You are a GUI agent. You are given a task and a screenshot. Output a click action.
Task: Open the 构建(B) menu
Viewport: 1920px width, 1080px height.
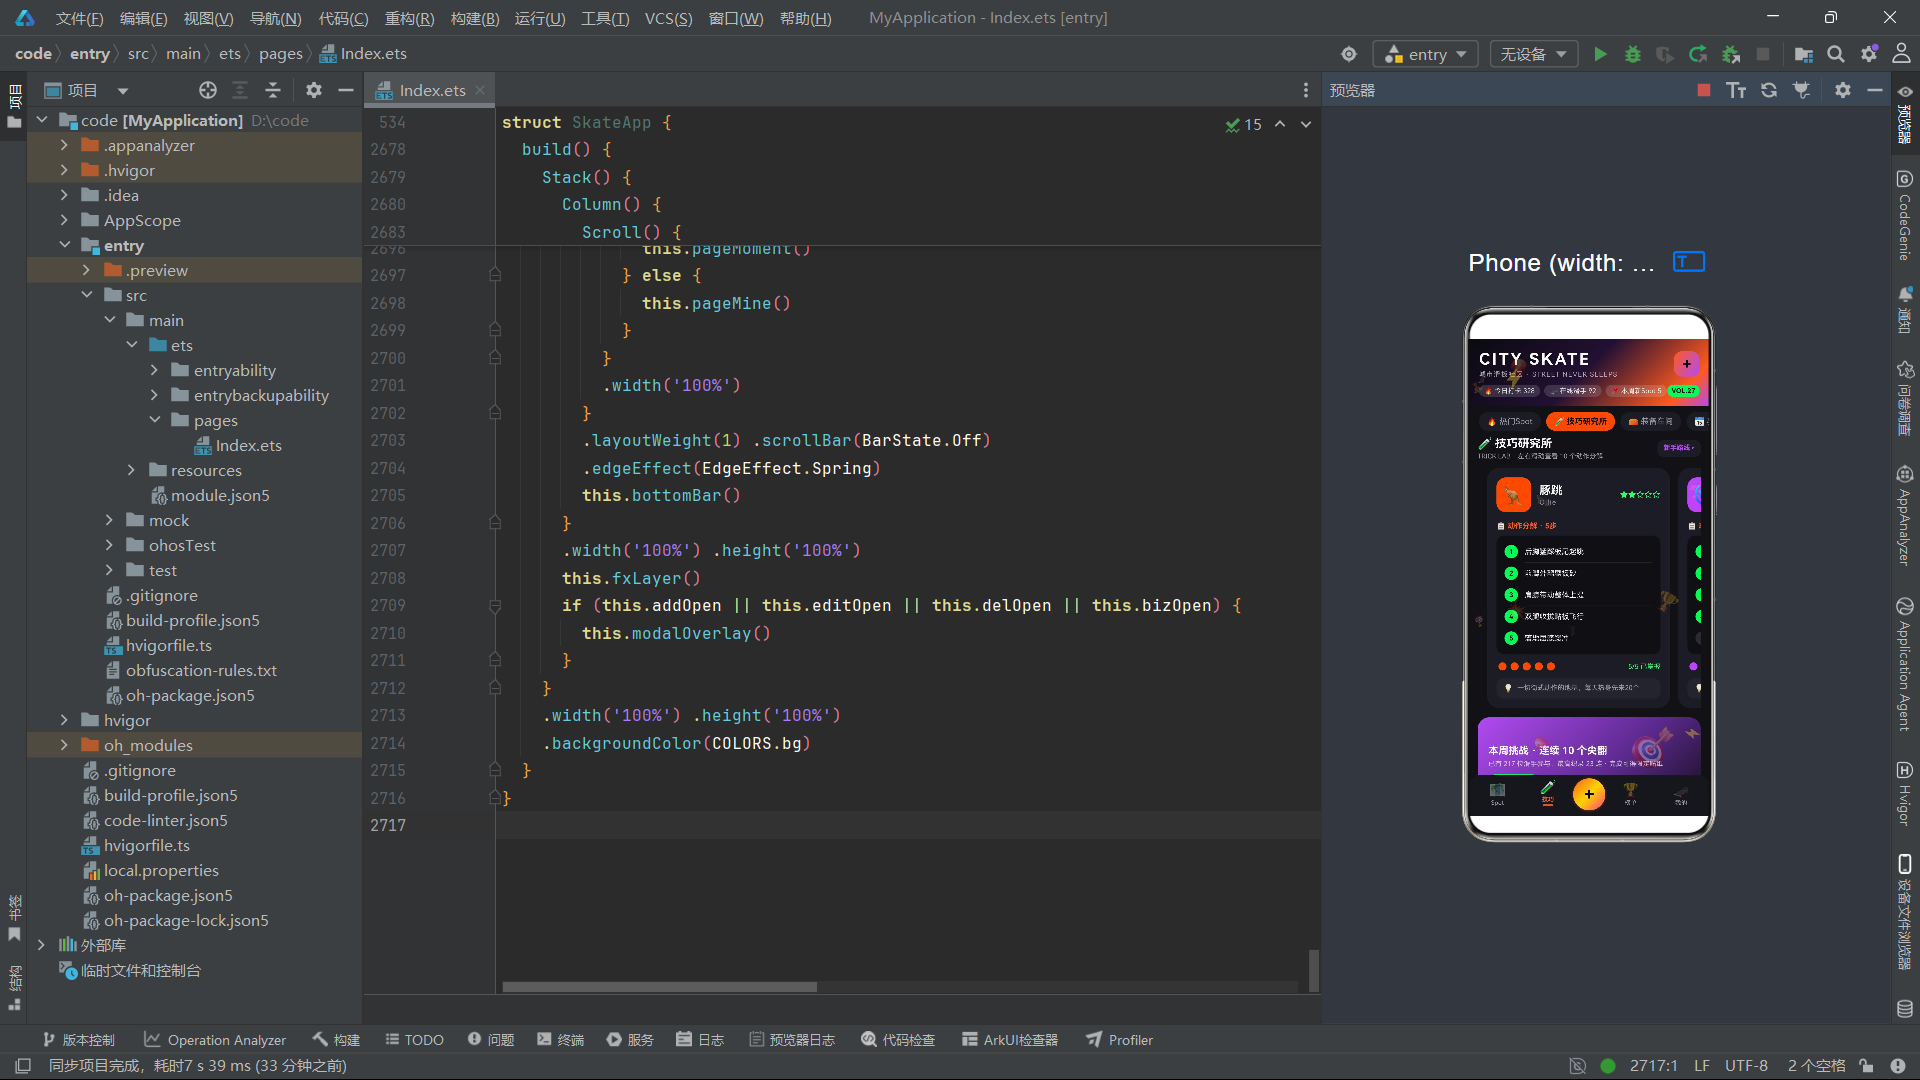(x=475, y=18)
